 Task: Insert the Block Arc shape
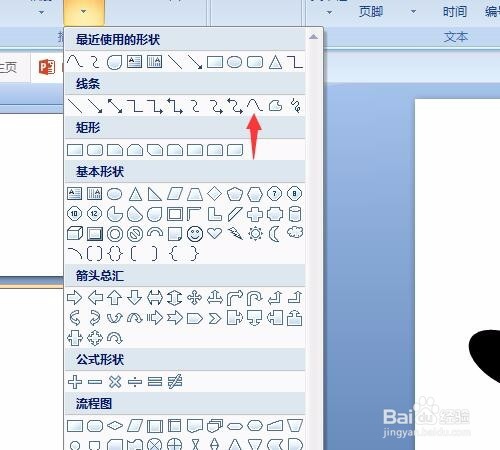point(155,232)
